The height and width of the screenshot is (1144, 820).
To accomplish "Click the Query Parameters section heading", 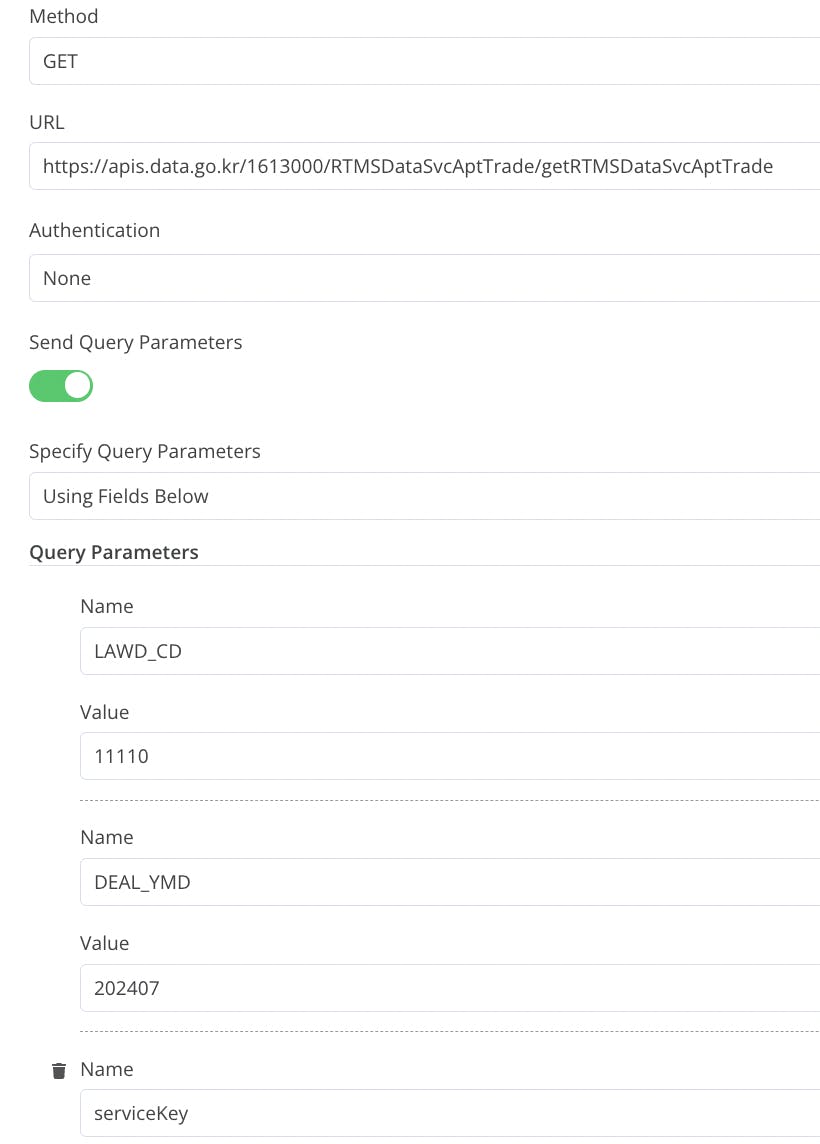I will coord(114,552).
